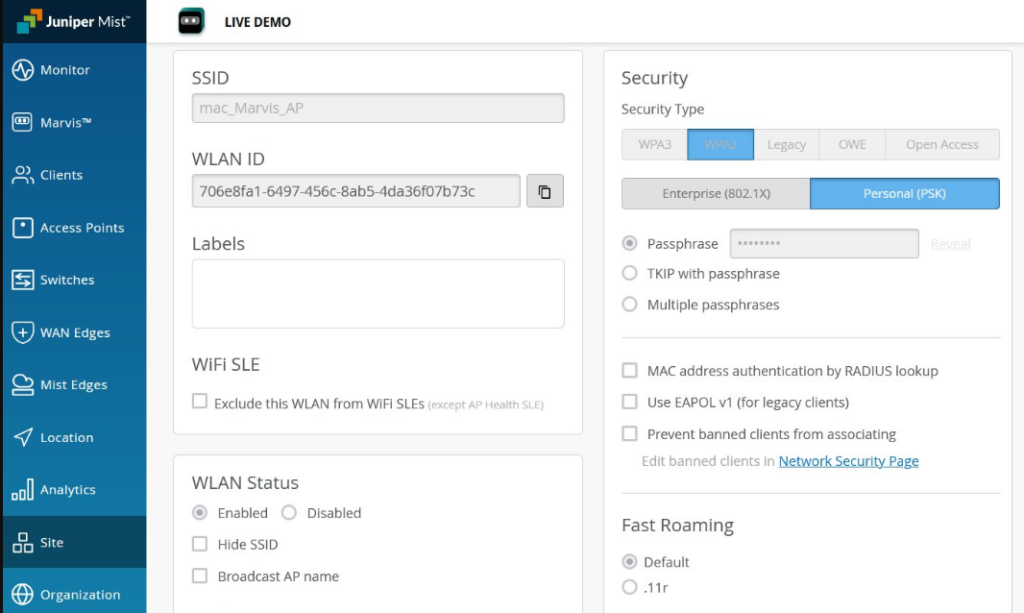The width and height of the screenshot is (1024, 613).
Task: Switch to Enterprise (802.1X) mode
Action: (716, 193)
